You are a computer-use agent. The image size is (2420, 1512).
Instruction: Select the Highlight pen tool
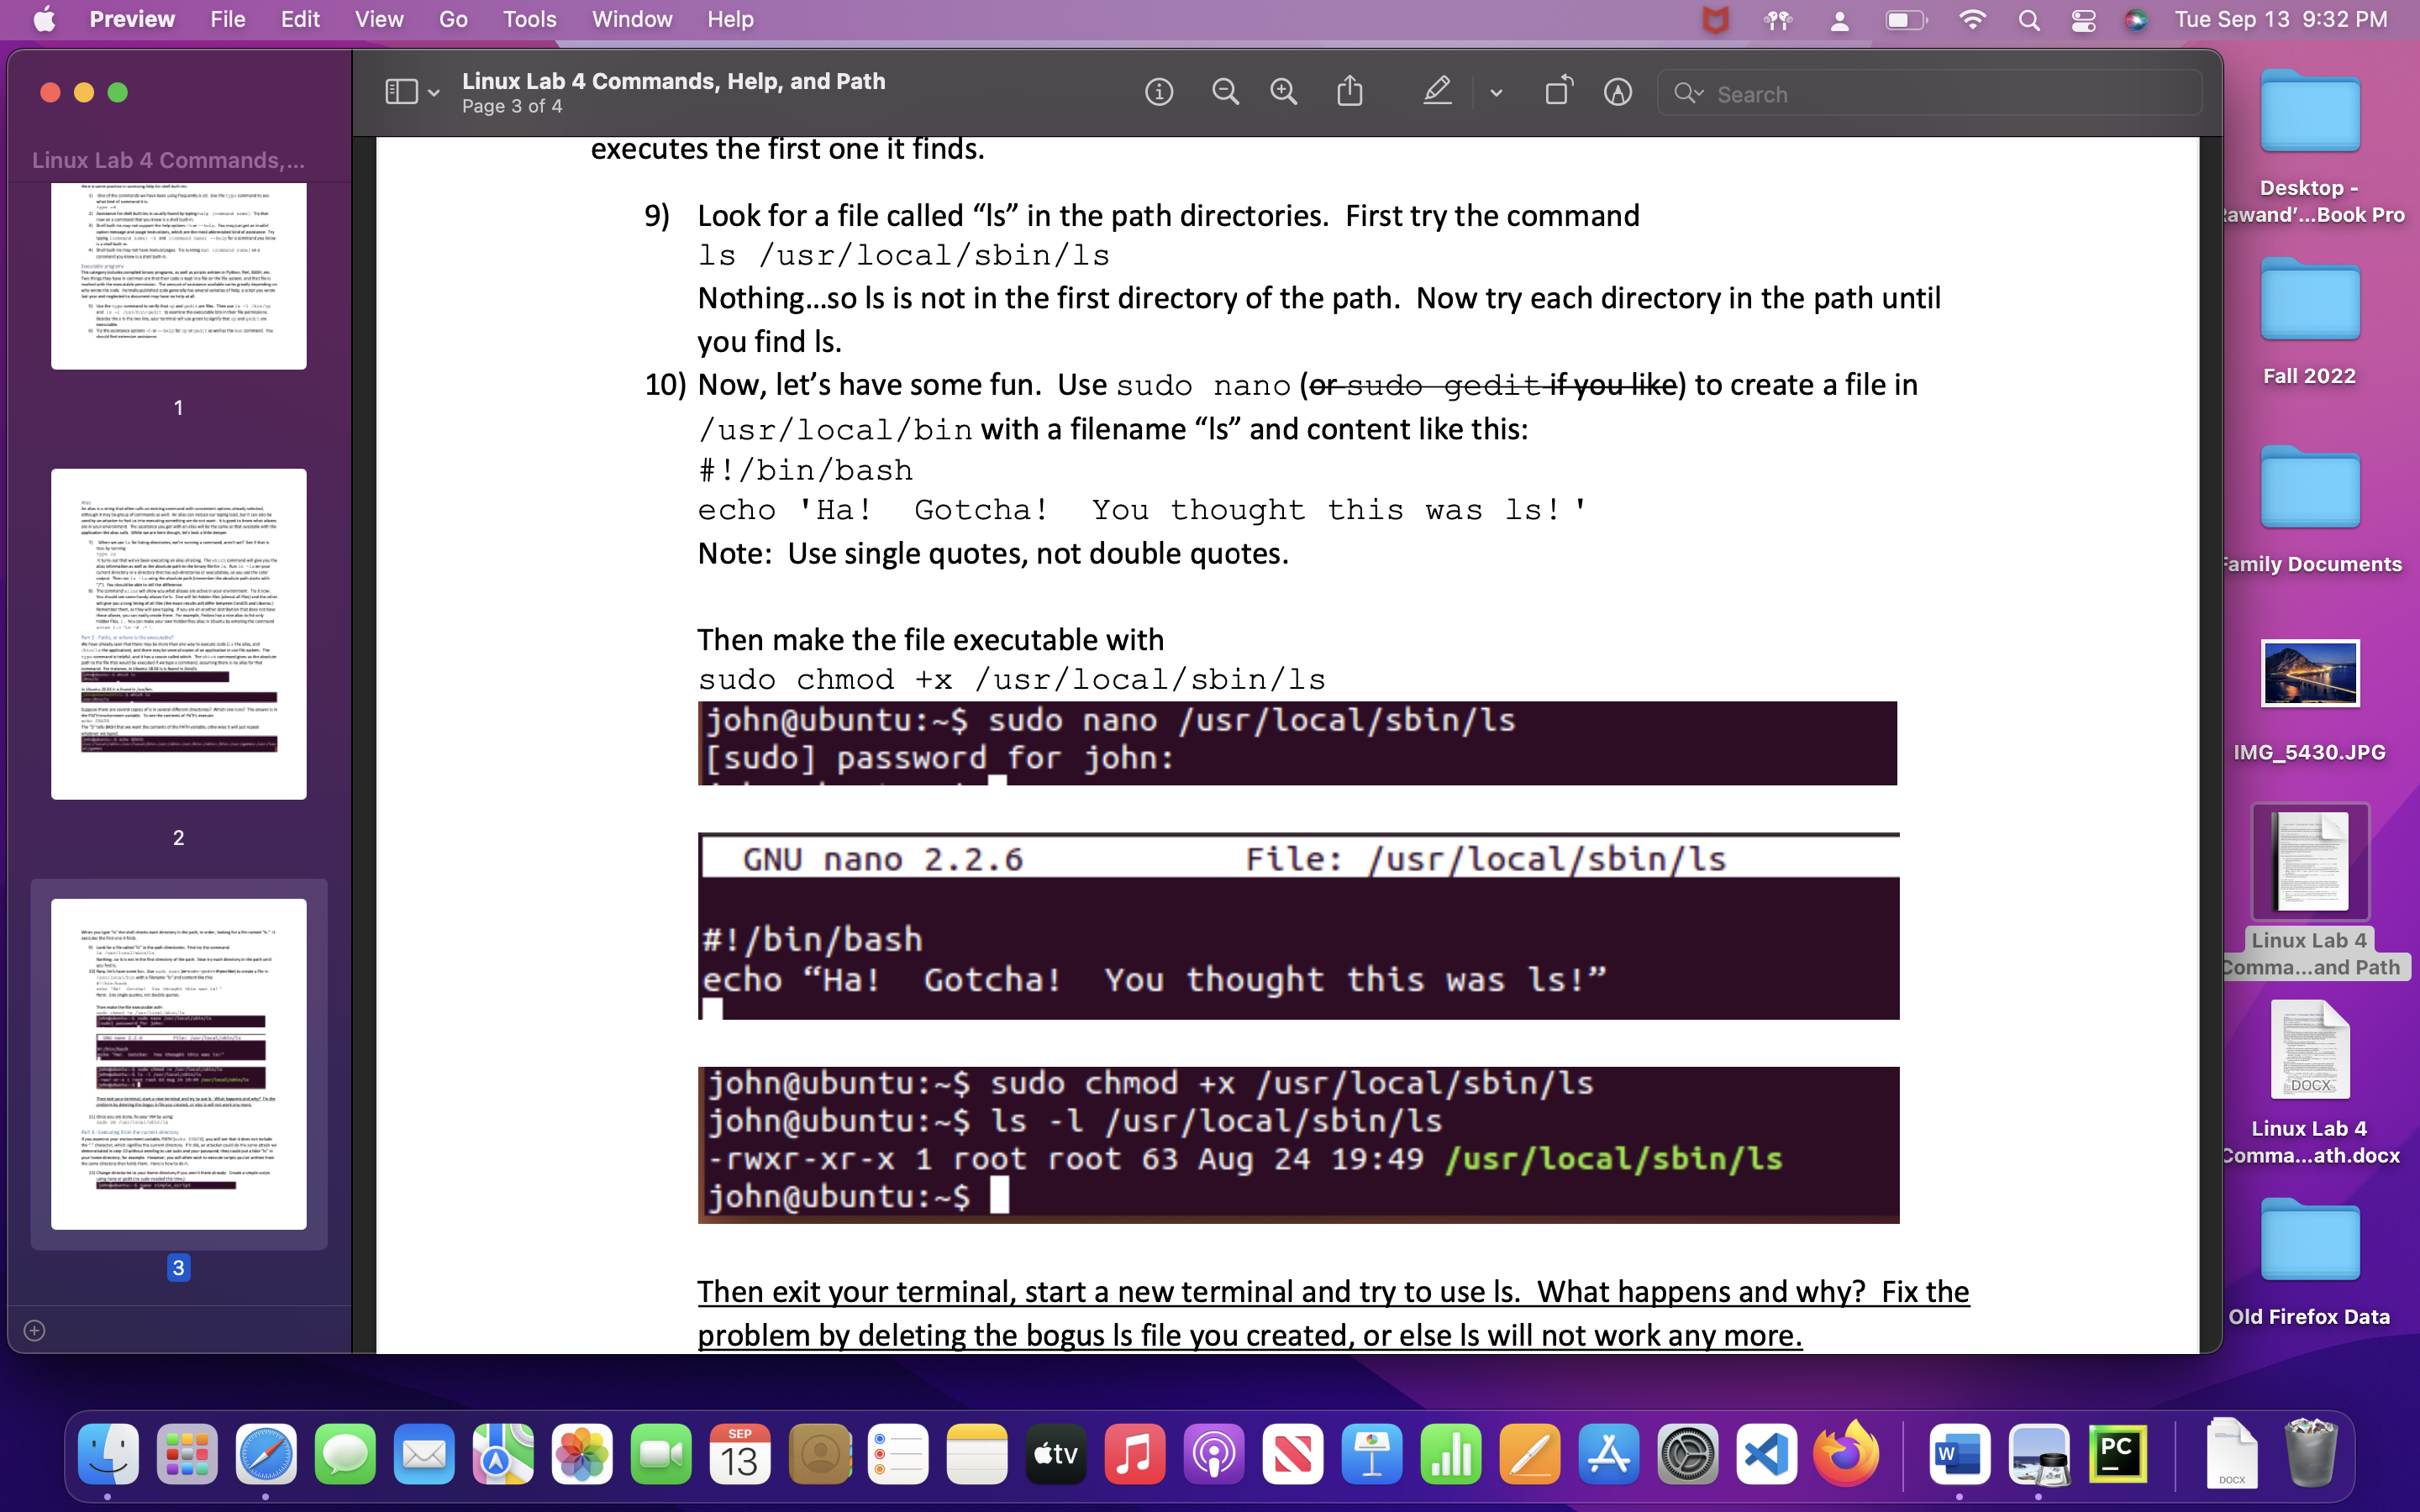tap(1437, 92)
